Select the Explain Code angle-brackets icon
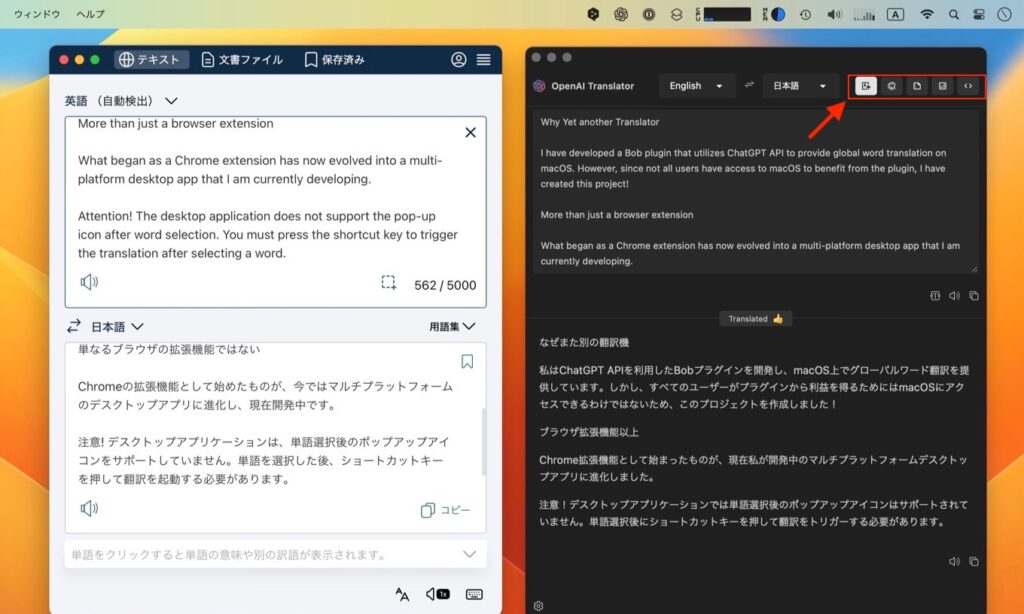Viewport: 1024px width, 614px height. point(969,86)
